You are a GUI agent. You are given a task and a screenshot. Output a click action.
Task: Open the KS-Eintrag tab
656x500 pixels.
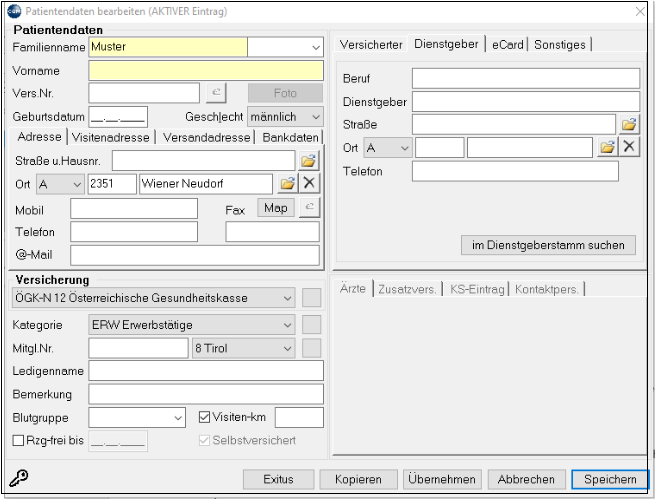tap(477, 289)
